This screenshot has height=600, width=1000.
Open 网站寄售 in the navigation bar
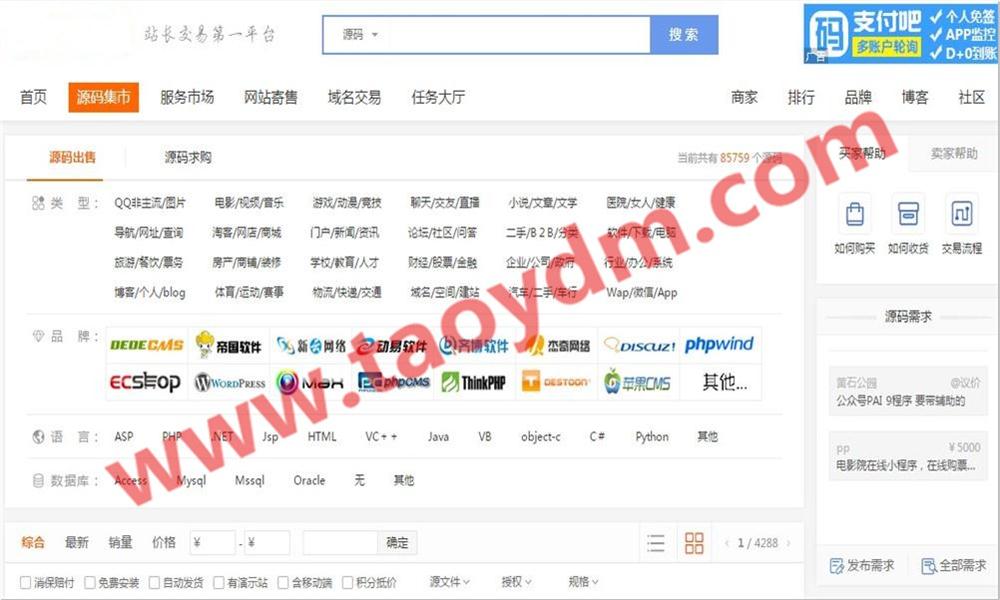(270, 97)
